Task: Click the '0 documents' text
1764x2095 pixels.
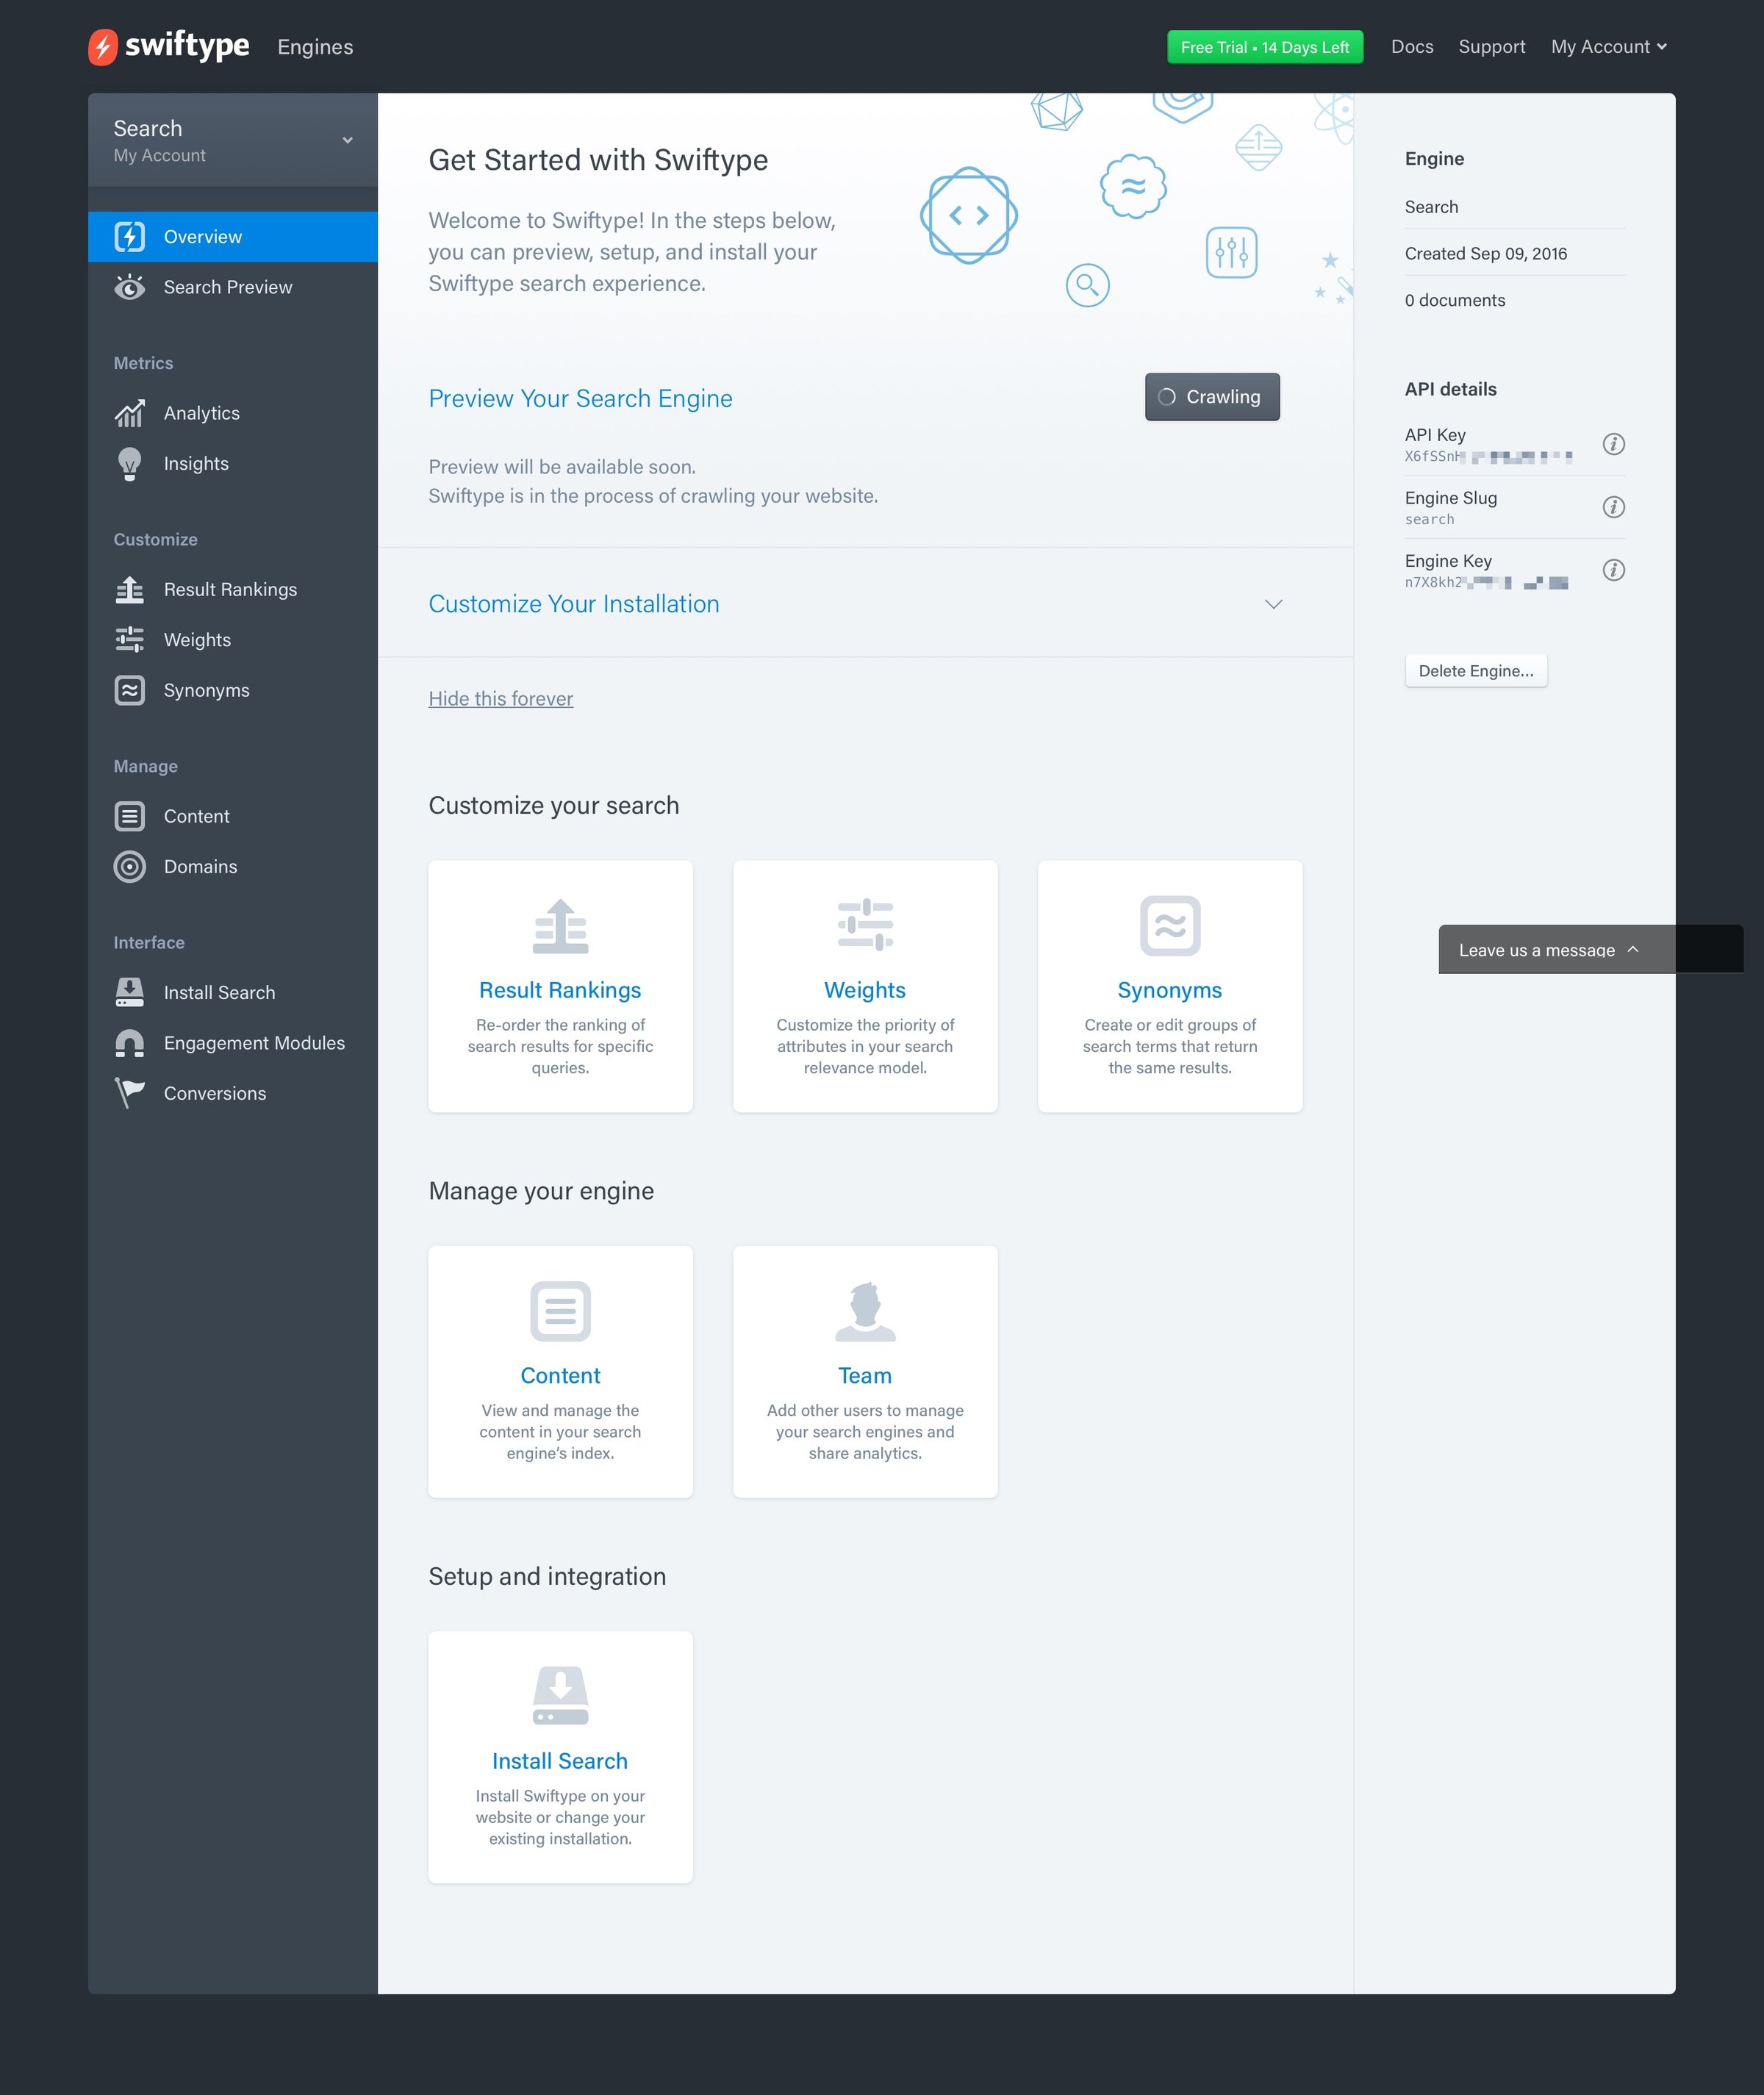Action: tap(1455, 301)
